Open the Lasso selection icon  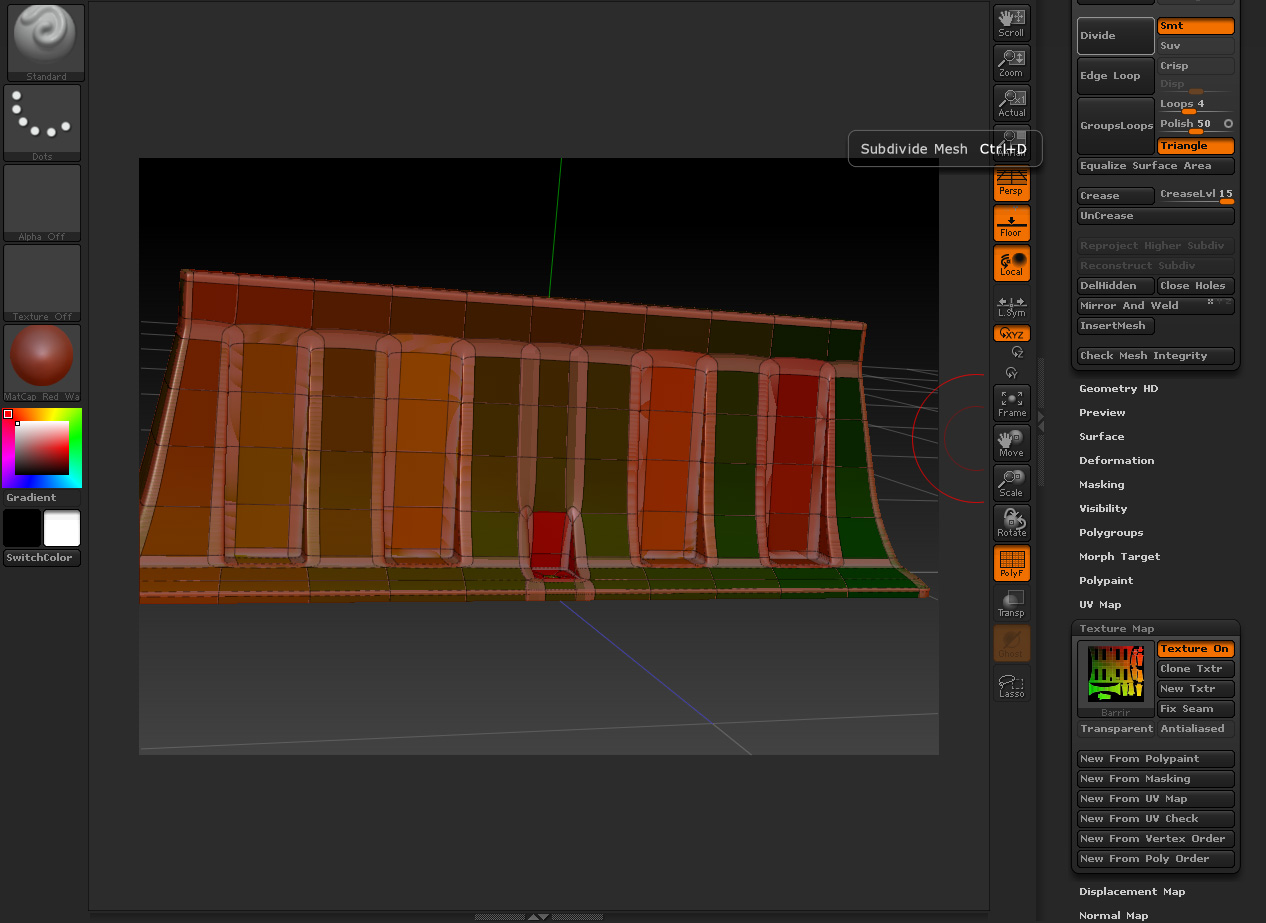click(x=1011, y=684)
